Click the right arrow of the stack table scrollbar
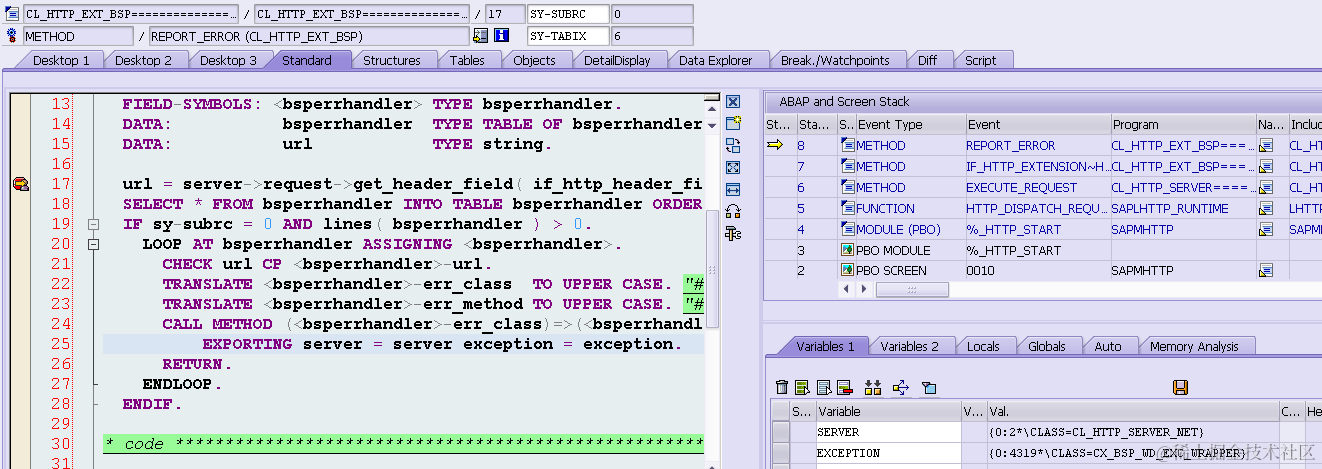 [x=866, y=289]
